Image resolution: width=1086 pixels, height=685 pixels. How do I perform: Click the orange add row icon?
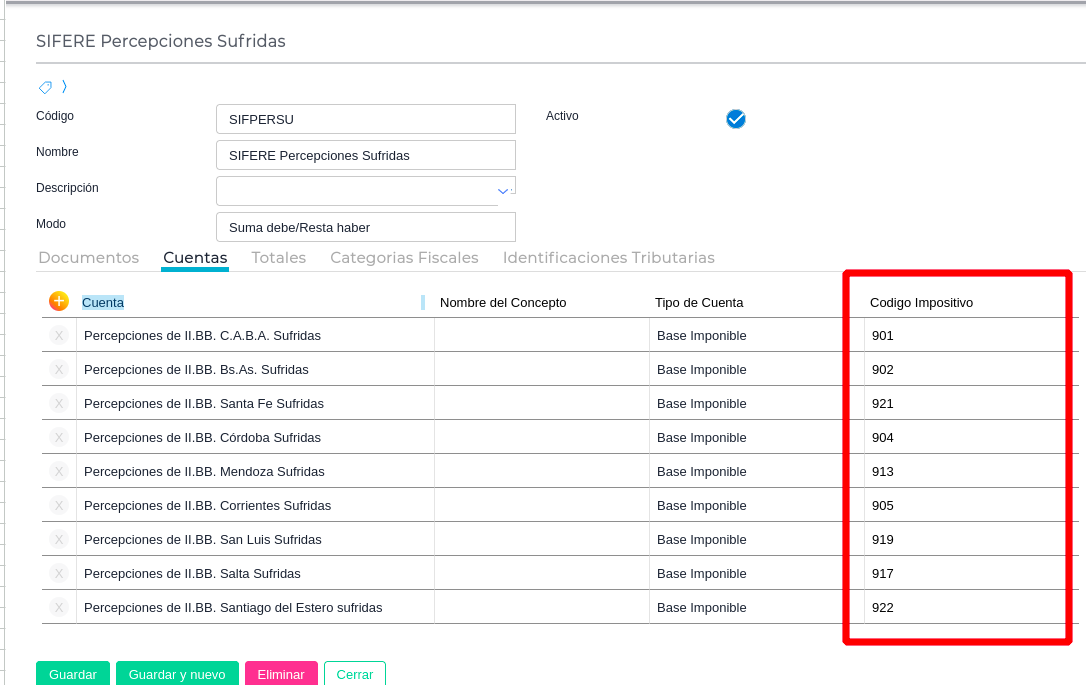point(58,301)
